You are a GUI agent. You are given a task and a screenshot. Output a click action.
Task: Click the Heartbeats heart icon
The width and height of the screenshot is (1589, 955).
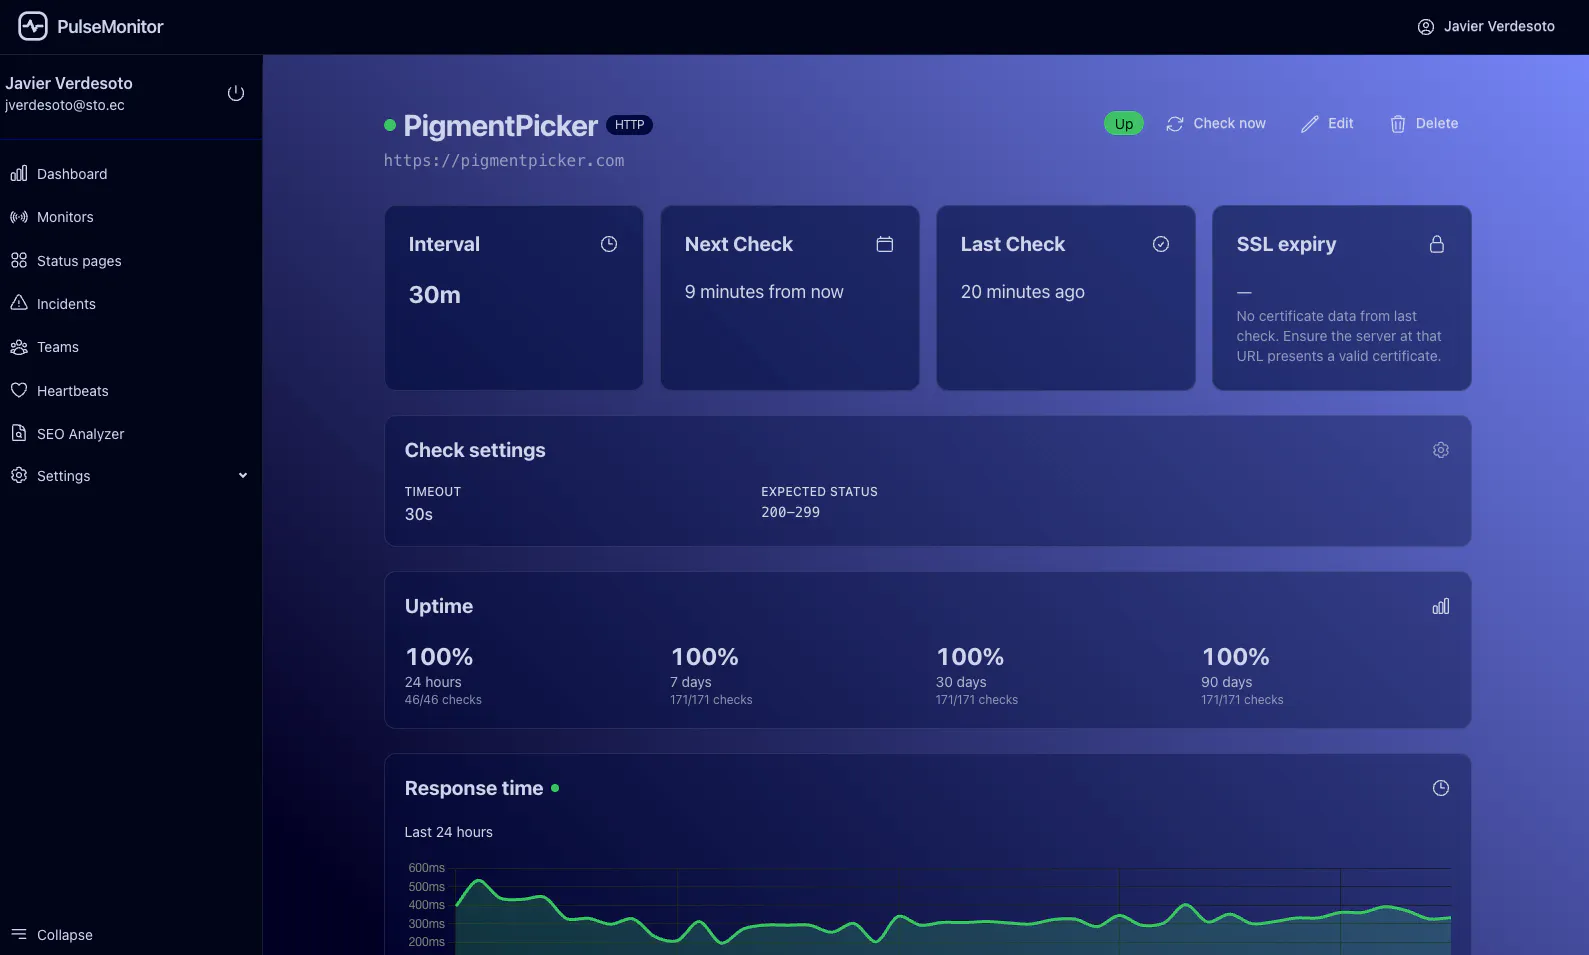19,390
